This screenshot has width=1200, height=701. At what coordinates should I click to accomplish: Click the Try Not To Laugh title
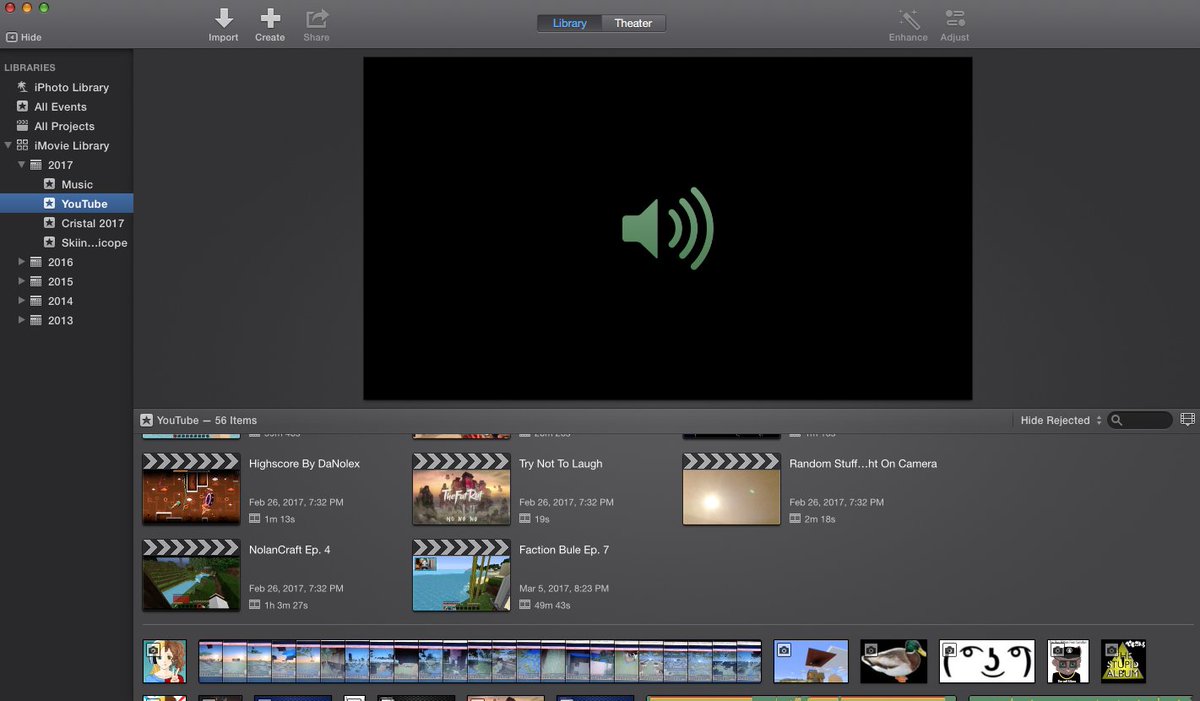tap(560, 464)
